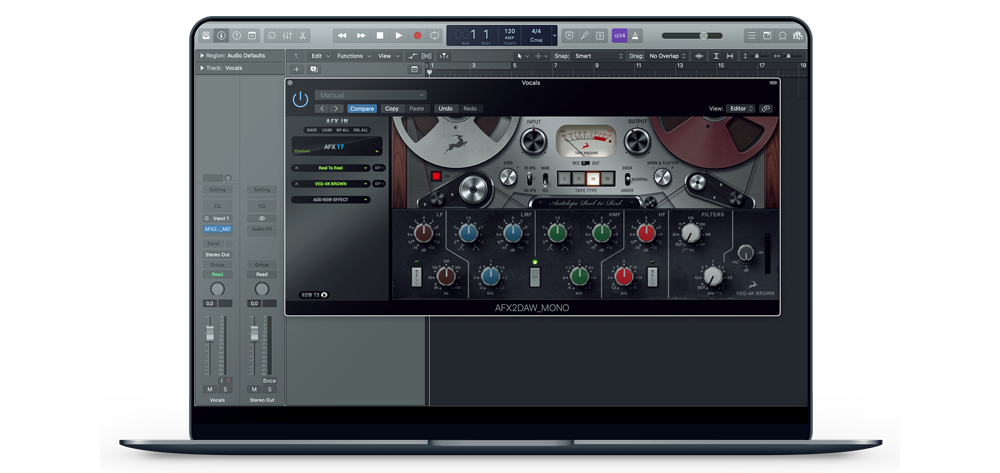
Task: Solo the Stereo Out channel strip
Action: coord(269,389)
